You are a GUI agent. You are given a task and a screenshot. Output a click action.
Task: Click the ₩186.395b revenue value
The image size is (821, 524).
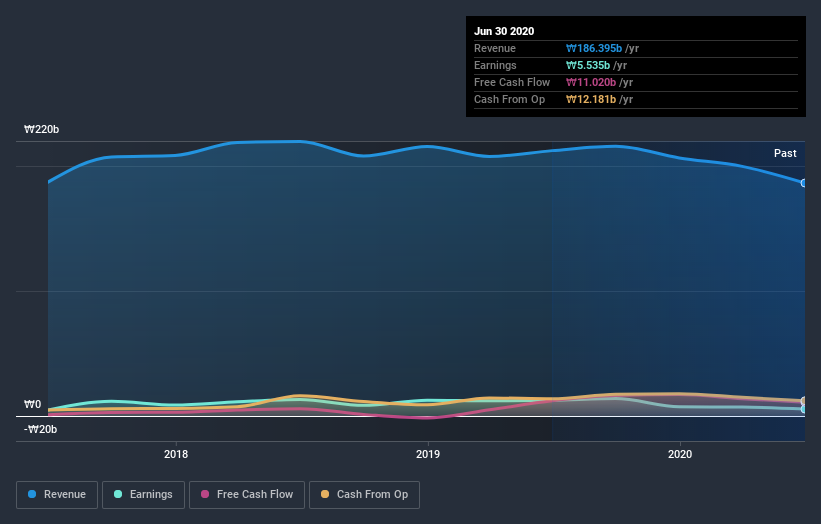(594, 48)
